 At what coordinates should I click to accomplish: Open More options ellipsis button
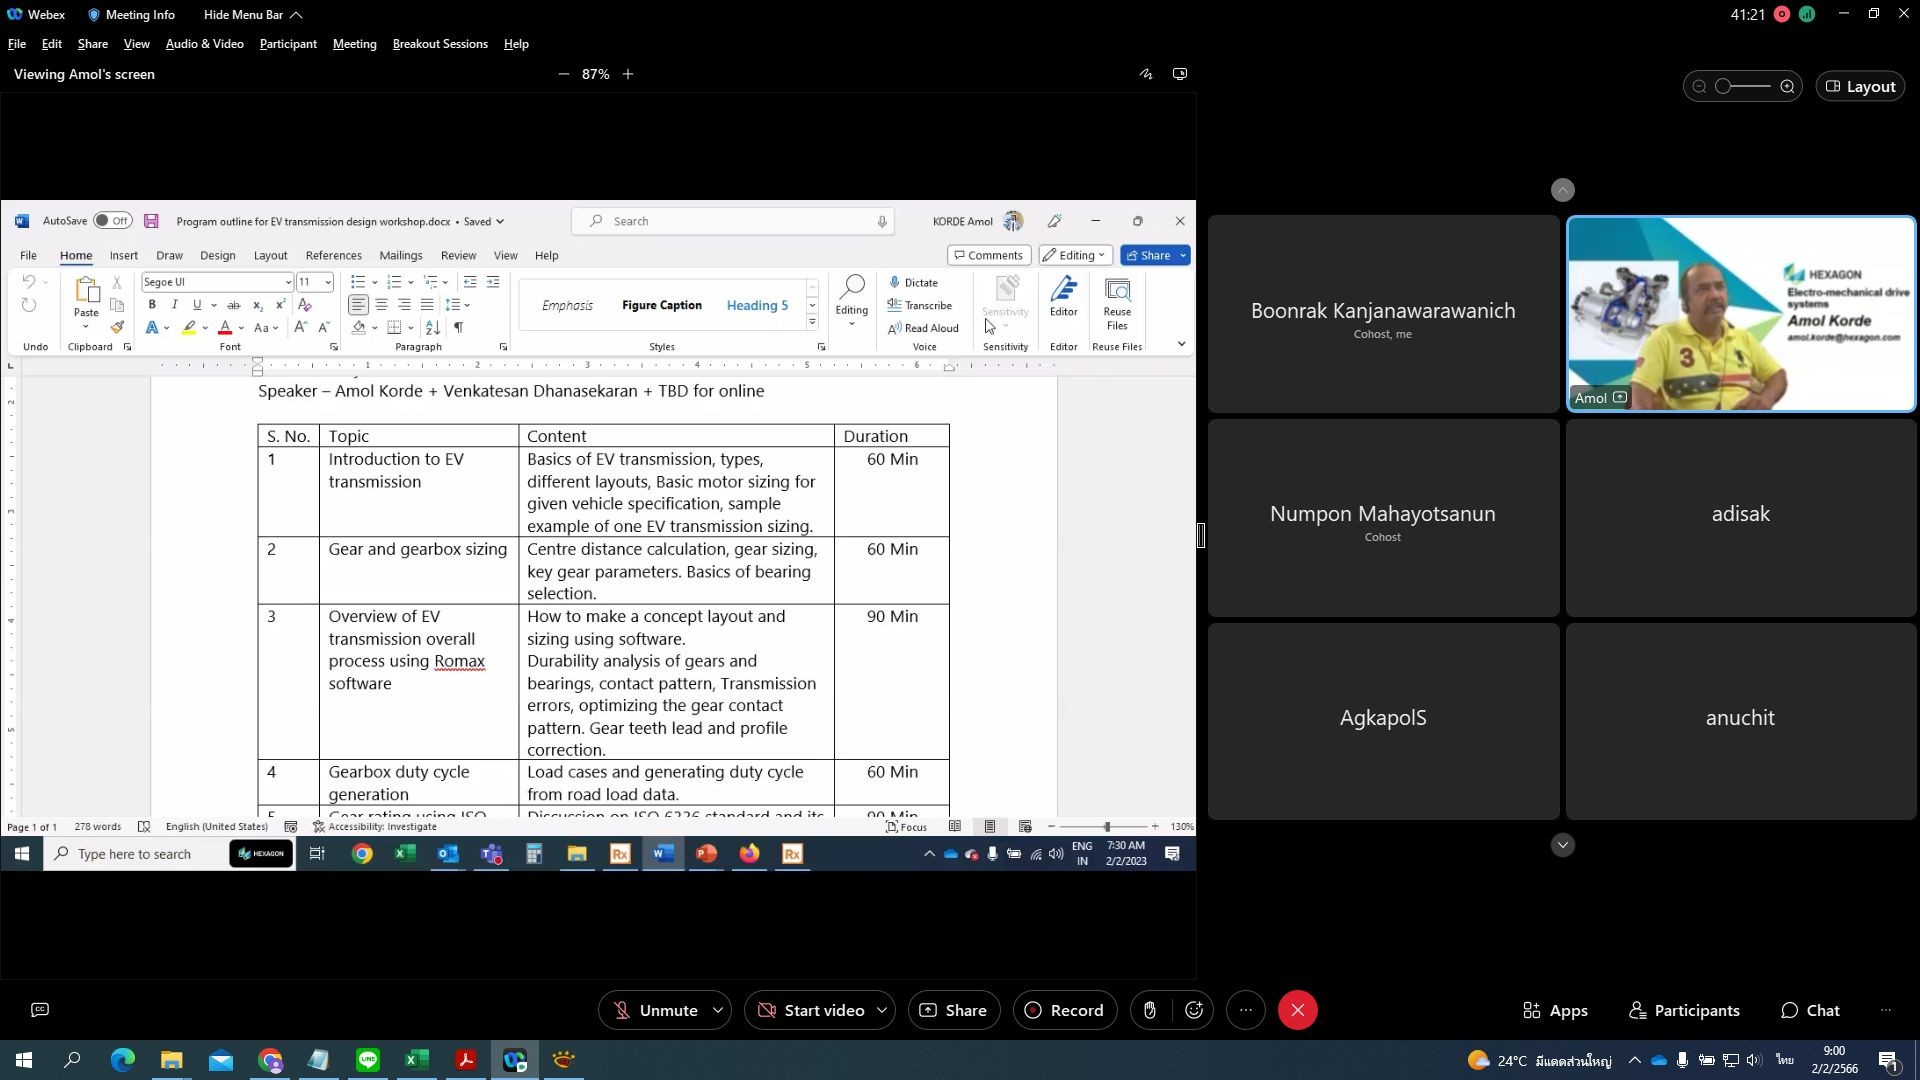coord(1246,1010)
